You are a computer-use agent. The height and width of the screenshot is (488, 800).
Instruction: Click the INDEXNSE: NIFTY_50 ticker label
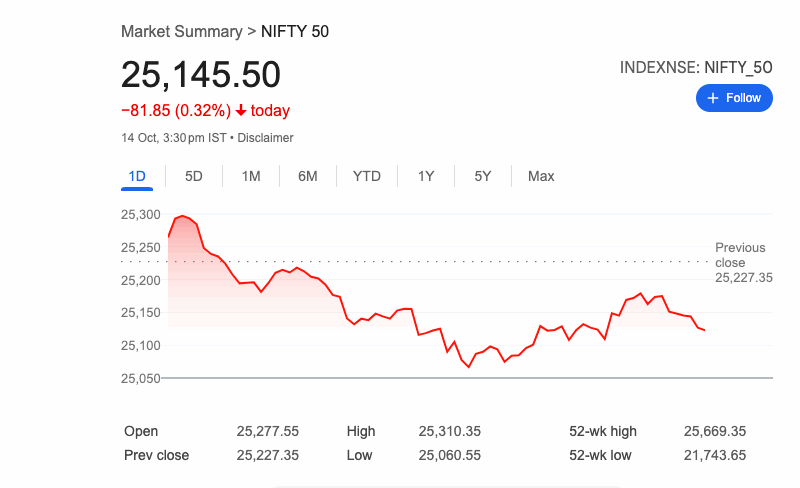pyautogui.click(x=696, y=67)
